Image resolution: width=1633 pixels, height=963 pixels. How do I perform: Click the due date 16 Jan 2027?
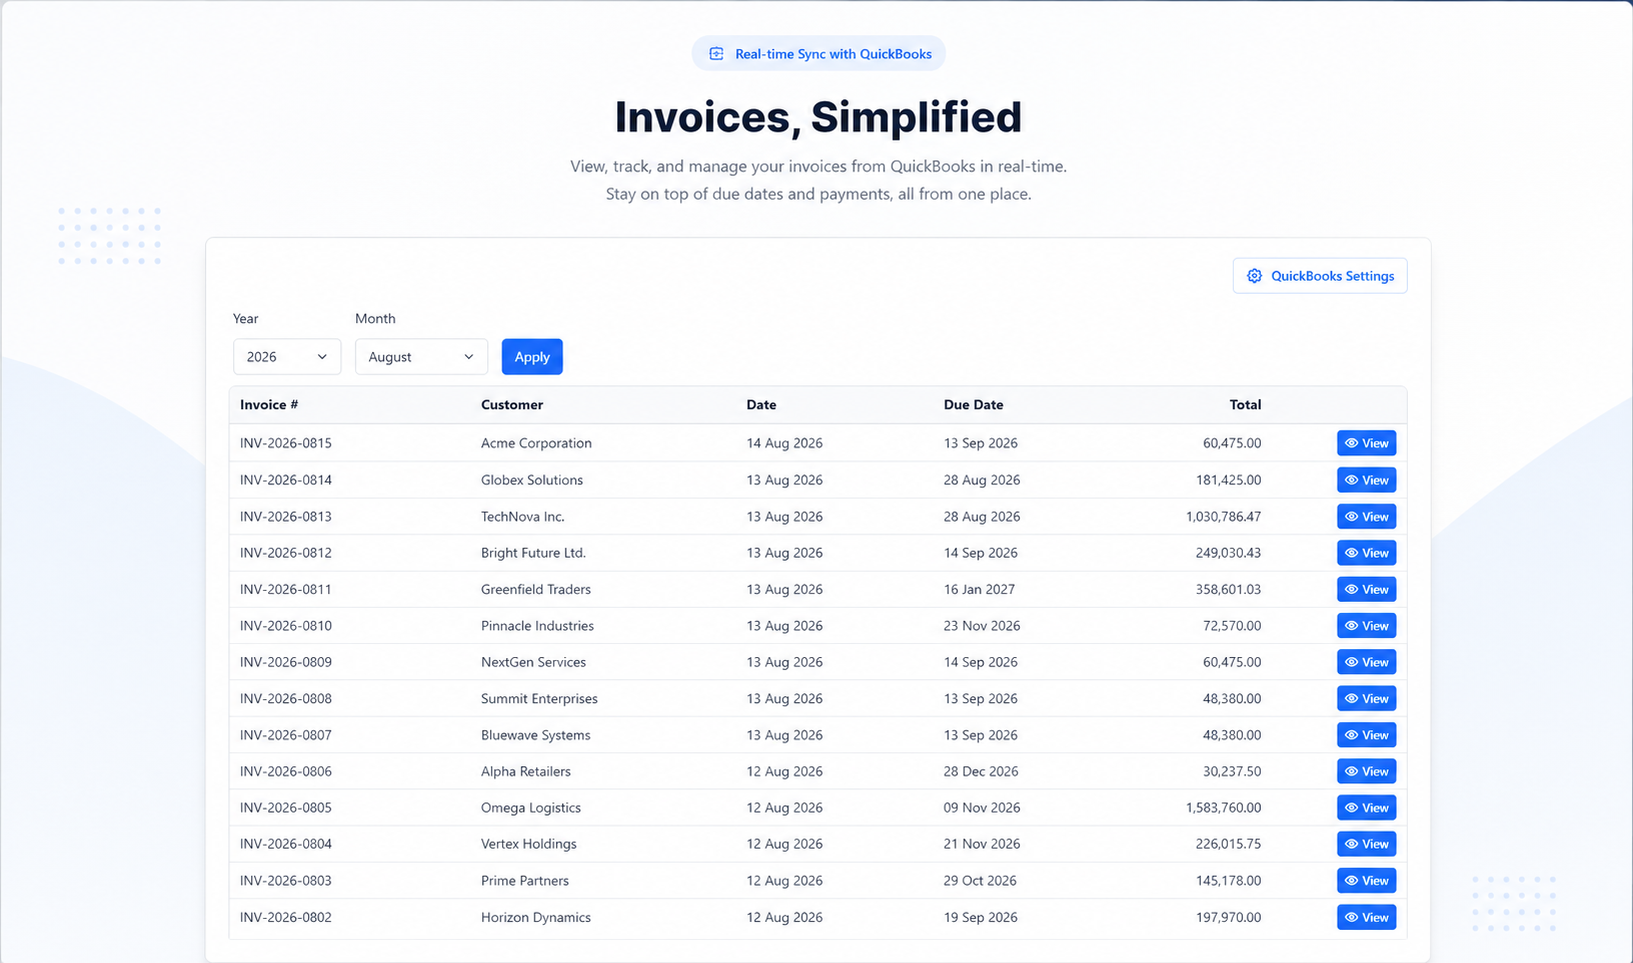(x=979, y=589)
